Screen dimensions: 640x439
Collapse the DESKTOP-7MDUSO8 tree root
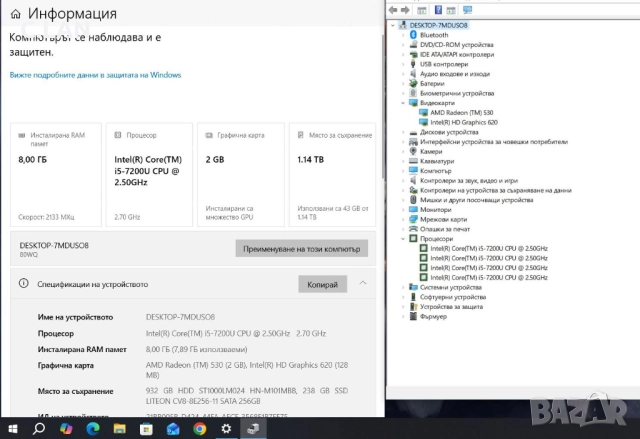[x=393, y=25]
